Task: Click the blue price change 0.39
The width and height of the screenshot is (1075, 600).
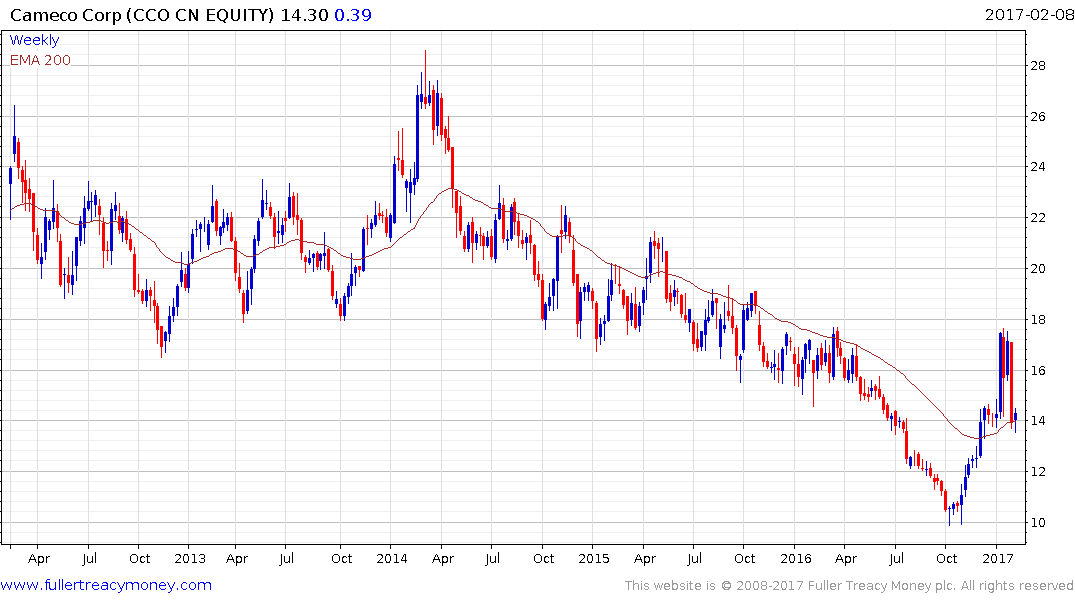Action: click(353, 15)
